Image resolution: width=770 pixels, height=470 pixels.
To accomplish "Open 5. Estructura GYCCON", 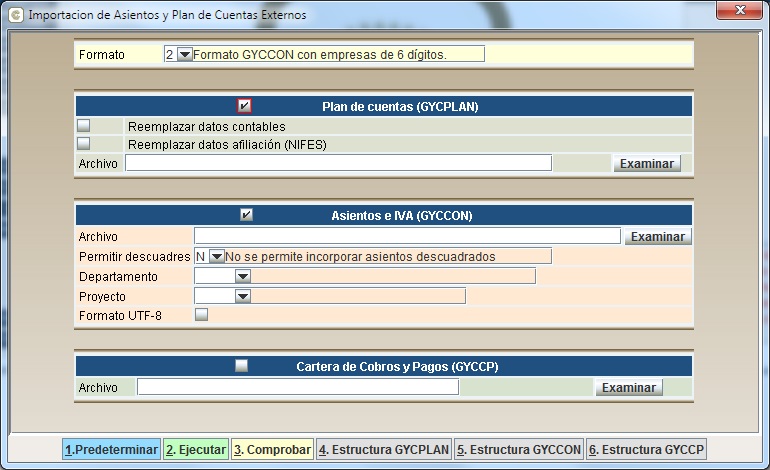I will click(519, 449).
